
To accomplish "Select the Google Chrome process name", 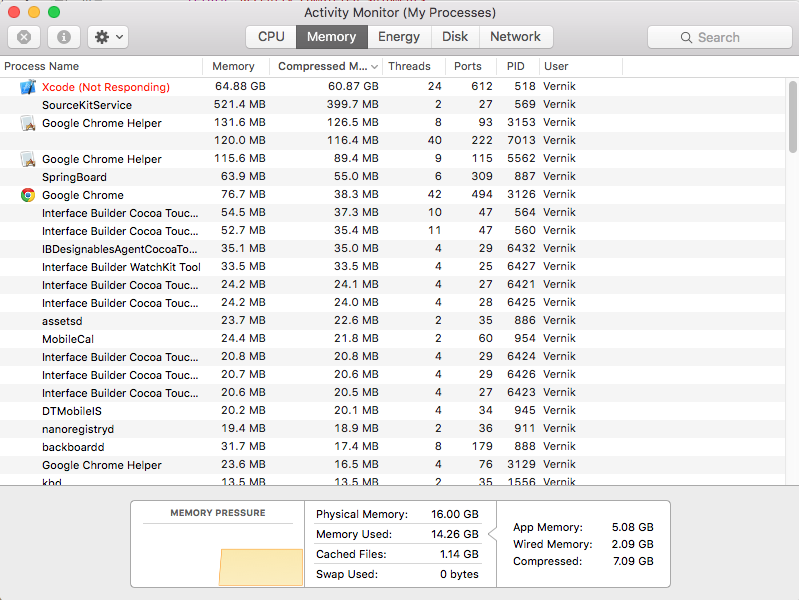I will pos(83,195).
